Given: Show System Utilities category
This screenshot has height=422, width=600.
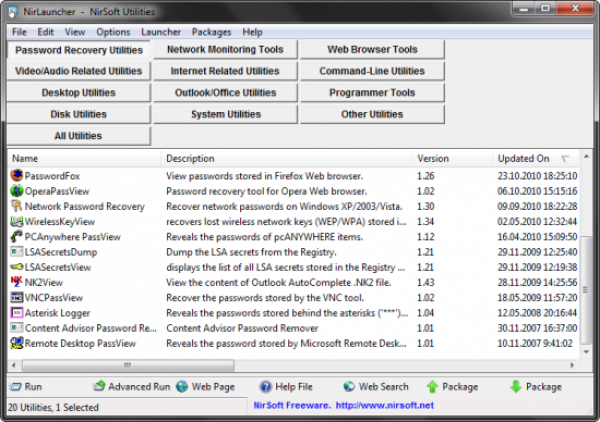Looking at the screenshot, I should coord(225,114).
